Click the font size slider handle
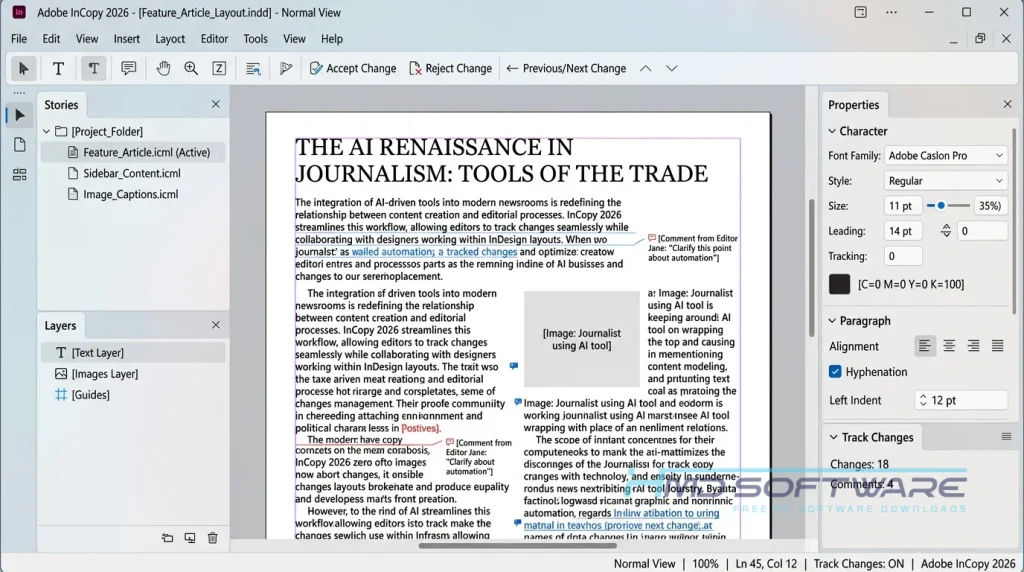The height and width of the screenshot is (572, 1024). (x=941, y=206)
